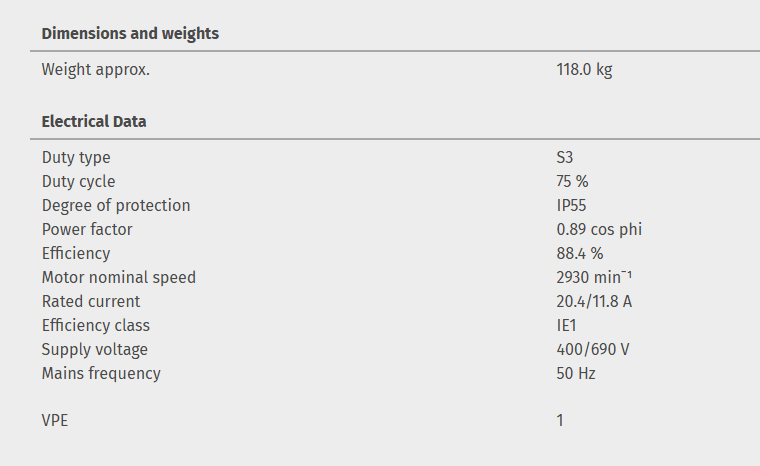The image size is (760, 466).
Task: Select the 118.0 kg weight value
Action: tap(584, 70)
